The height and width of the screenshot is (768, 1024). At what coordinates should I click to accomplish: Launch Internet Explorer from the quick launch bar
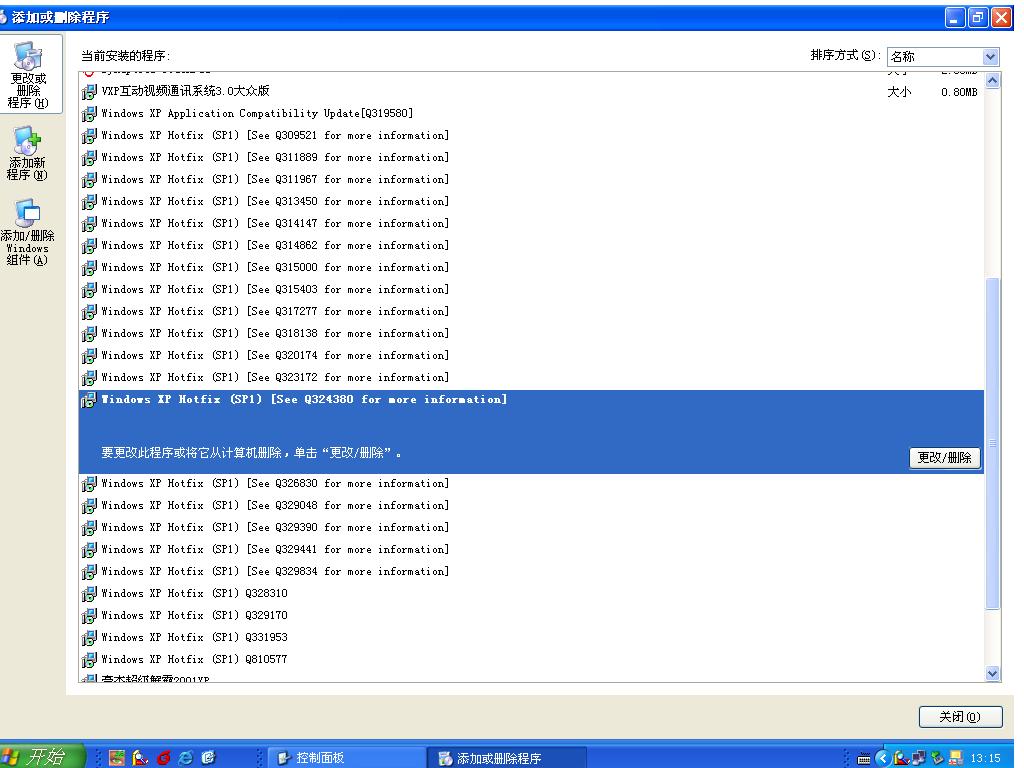pyautogui.click(x=186, y=758)
